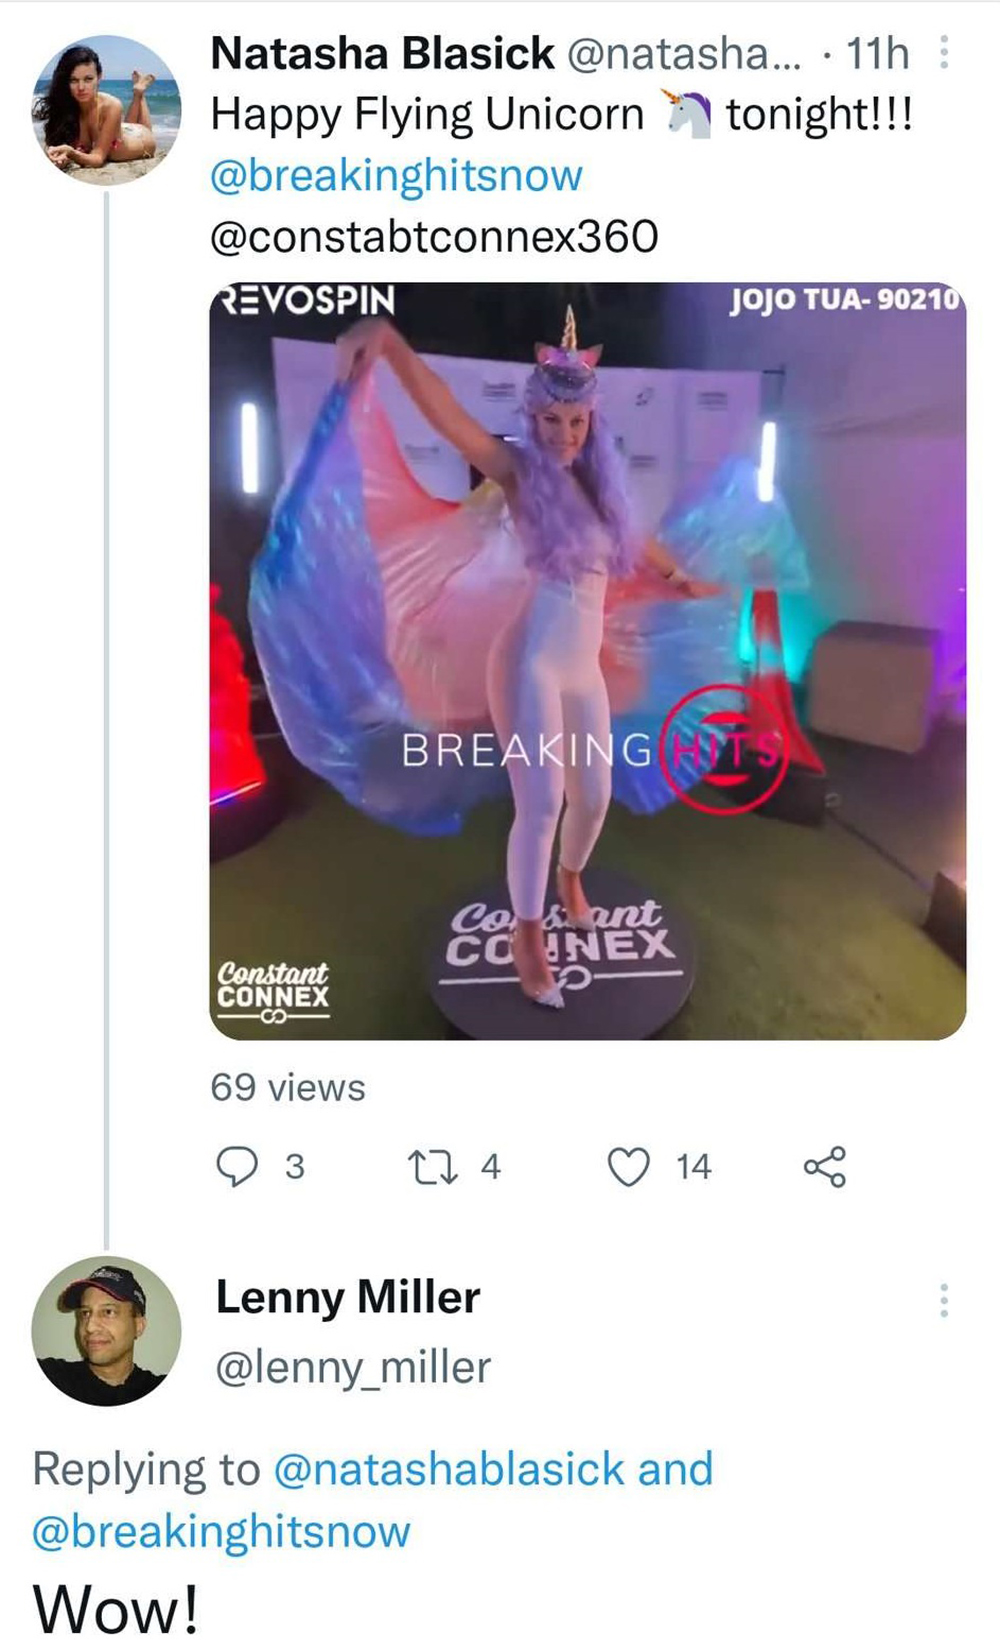Open the 11h timestamp link
1000x1650 pixels.
click(877, 54)
